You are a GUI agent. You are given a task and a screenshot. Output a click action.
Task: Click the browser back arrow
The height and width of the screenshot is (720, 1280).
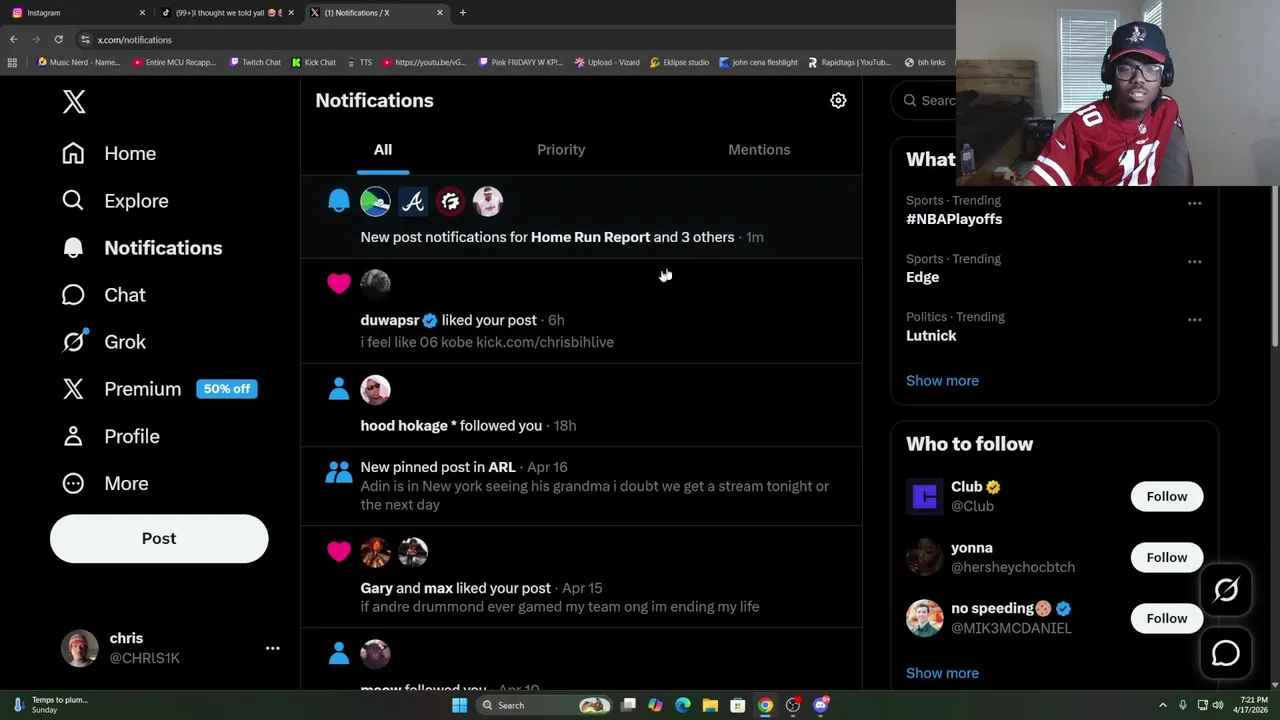pos(13,39)
